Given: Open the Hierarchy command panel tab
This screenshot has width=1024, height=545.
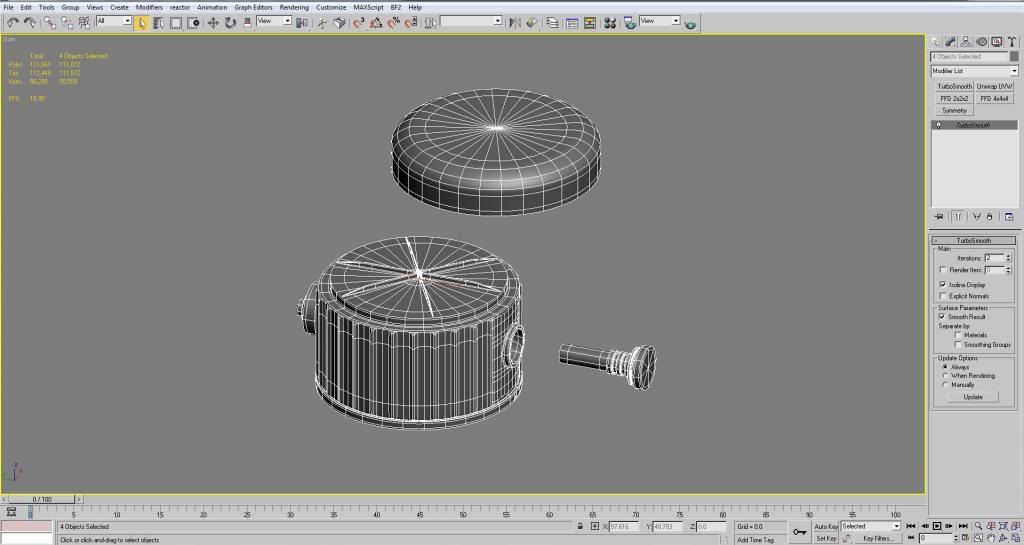Looking at the screenshot, I should tap(966, 42).
